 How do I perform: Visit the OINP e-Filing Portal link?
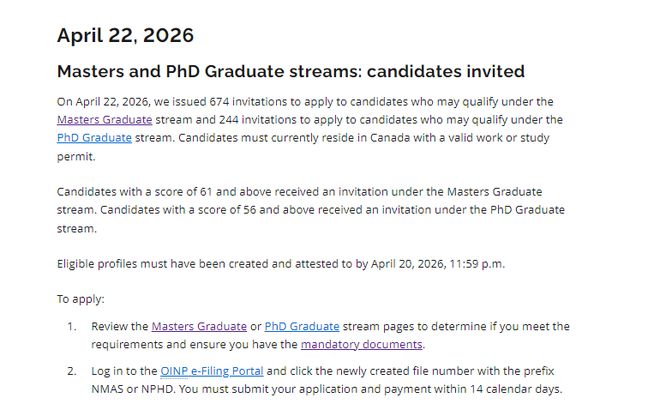point(212,371)
